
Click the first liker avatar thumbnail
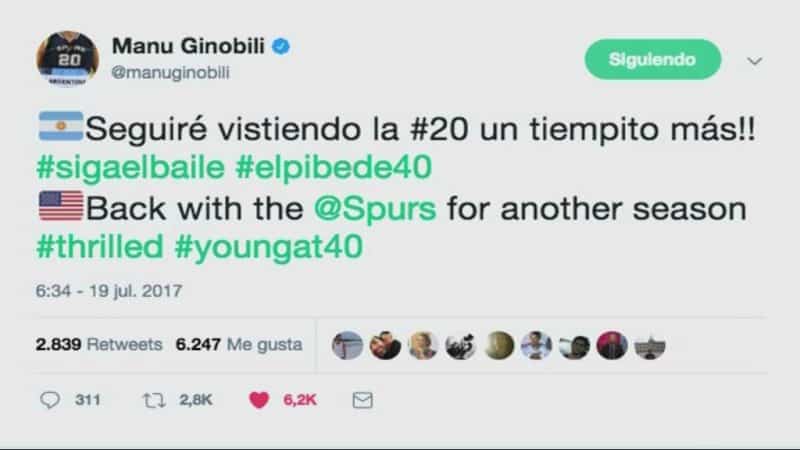point(347,345)
